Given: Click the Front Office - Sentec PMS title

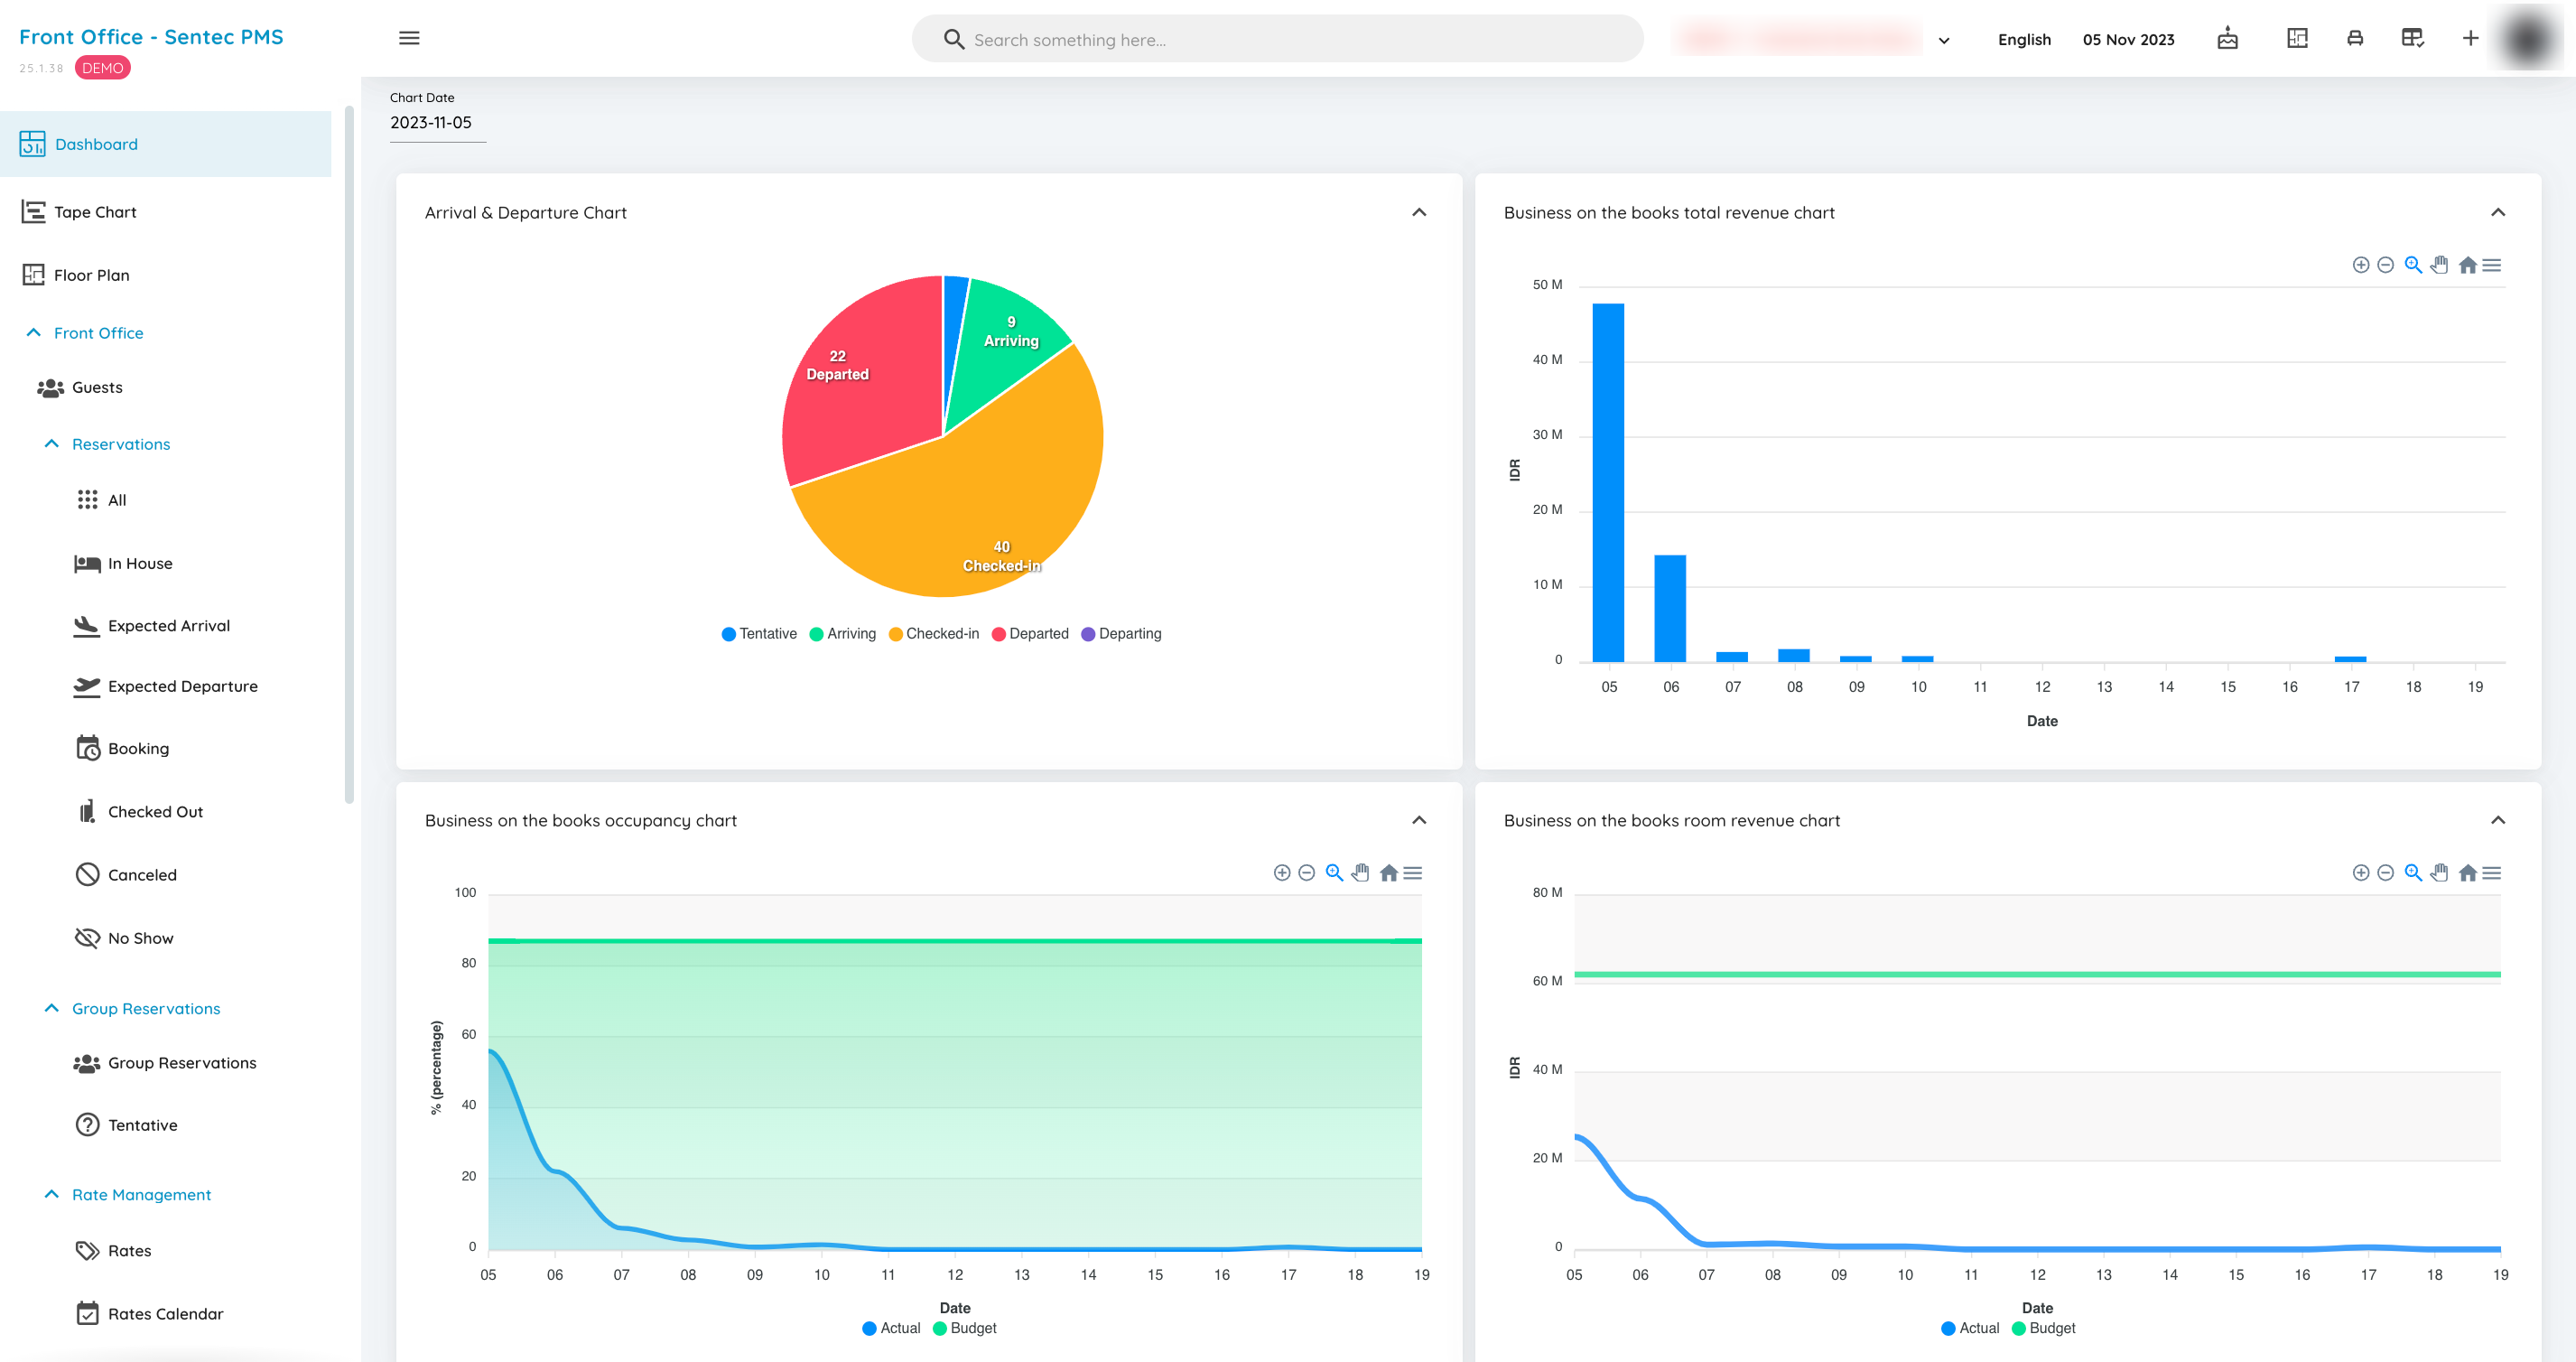Looking at the screenshot, I should click(151, 37).
